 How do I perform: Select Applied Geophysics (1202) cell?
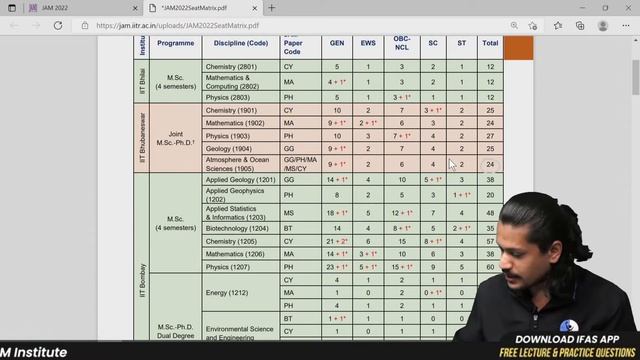(x=241, y=195)
